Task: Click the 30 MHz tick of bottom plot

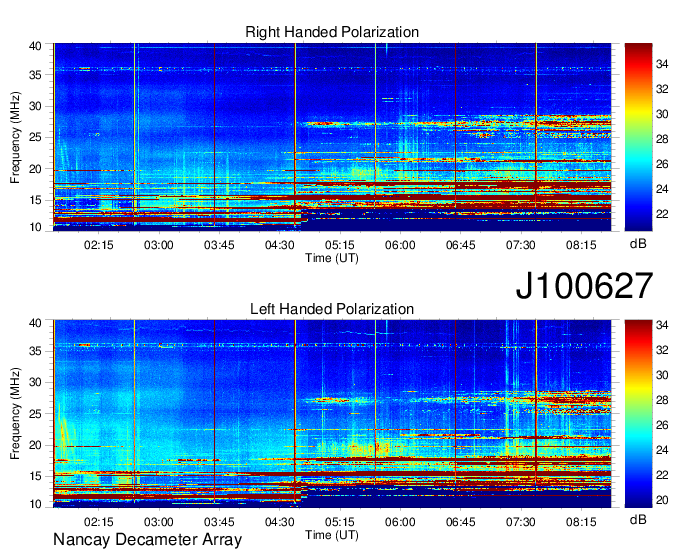Action: tap(35, 382)
